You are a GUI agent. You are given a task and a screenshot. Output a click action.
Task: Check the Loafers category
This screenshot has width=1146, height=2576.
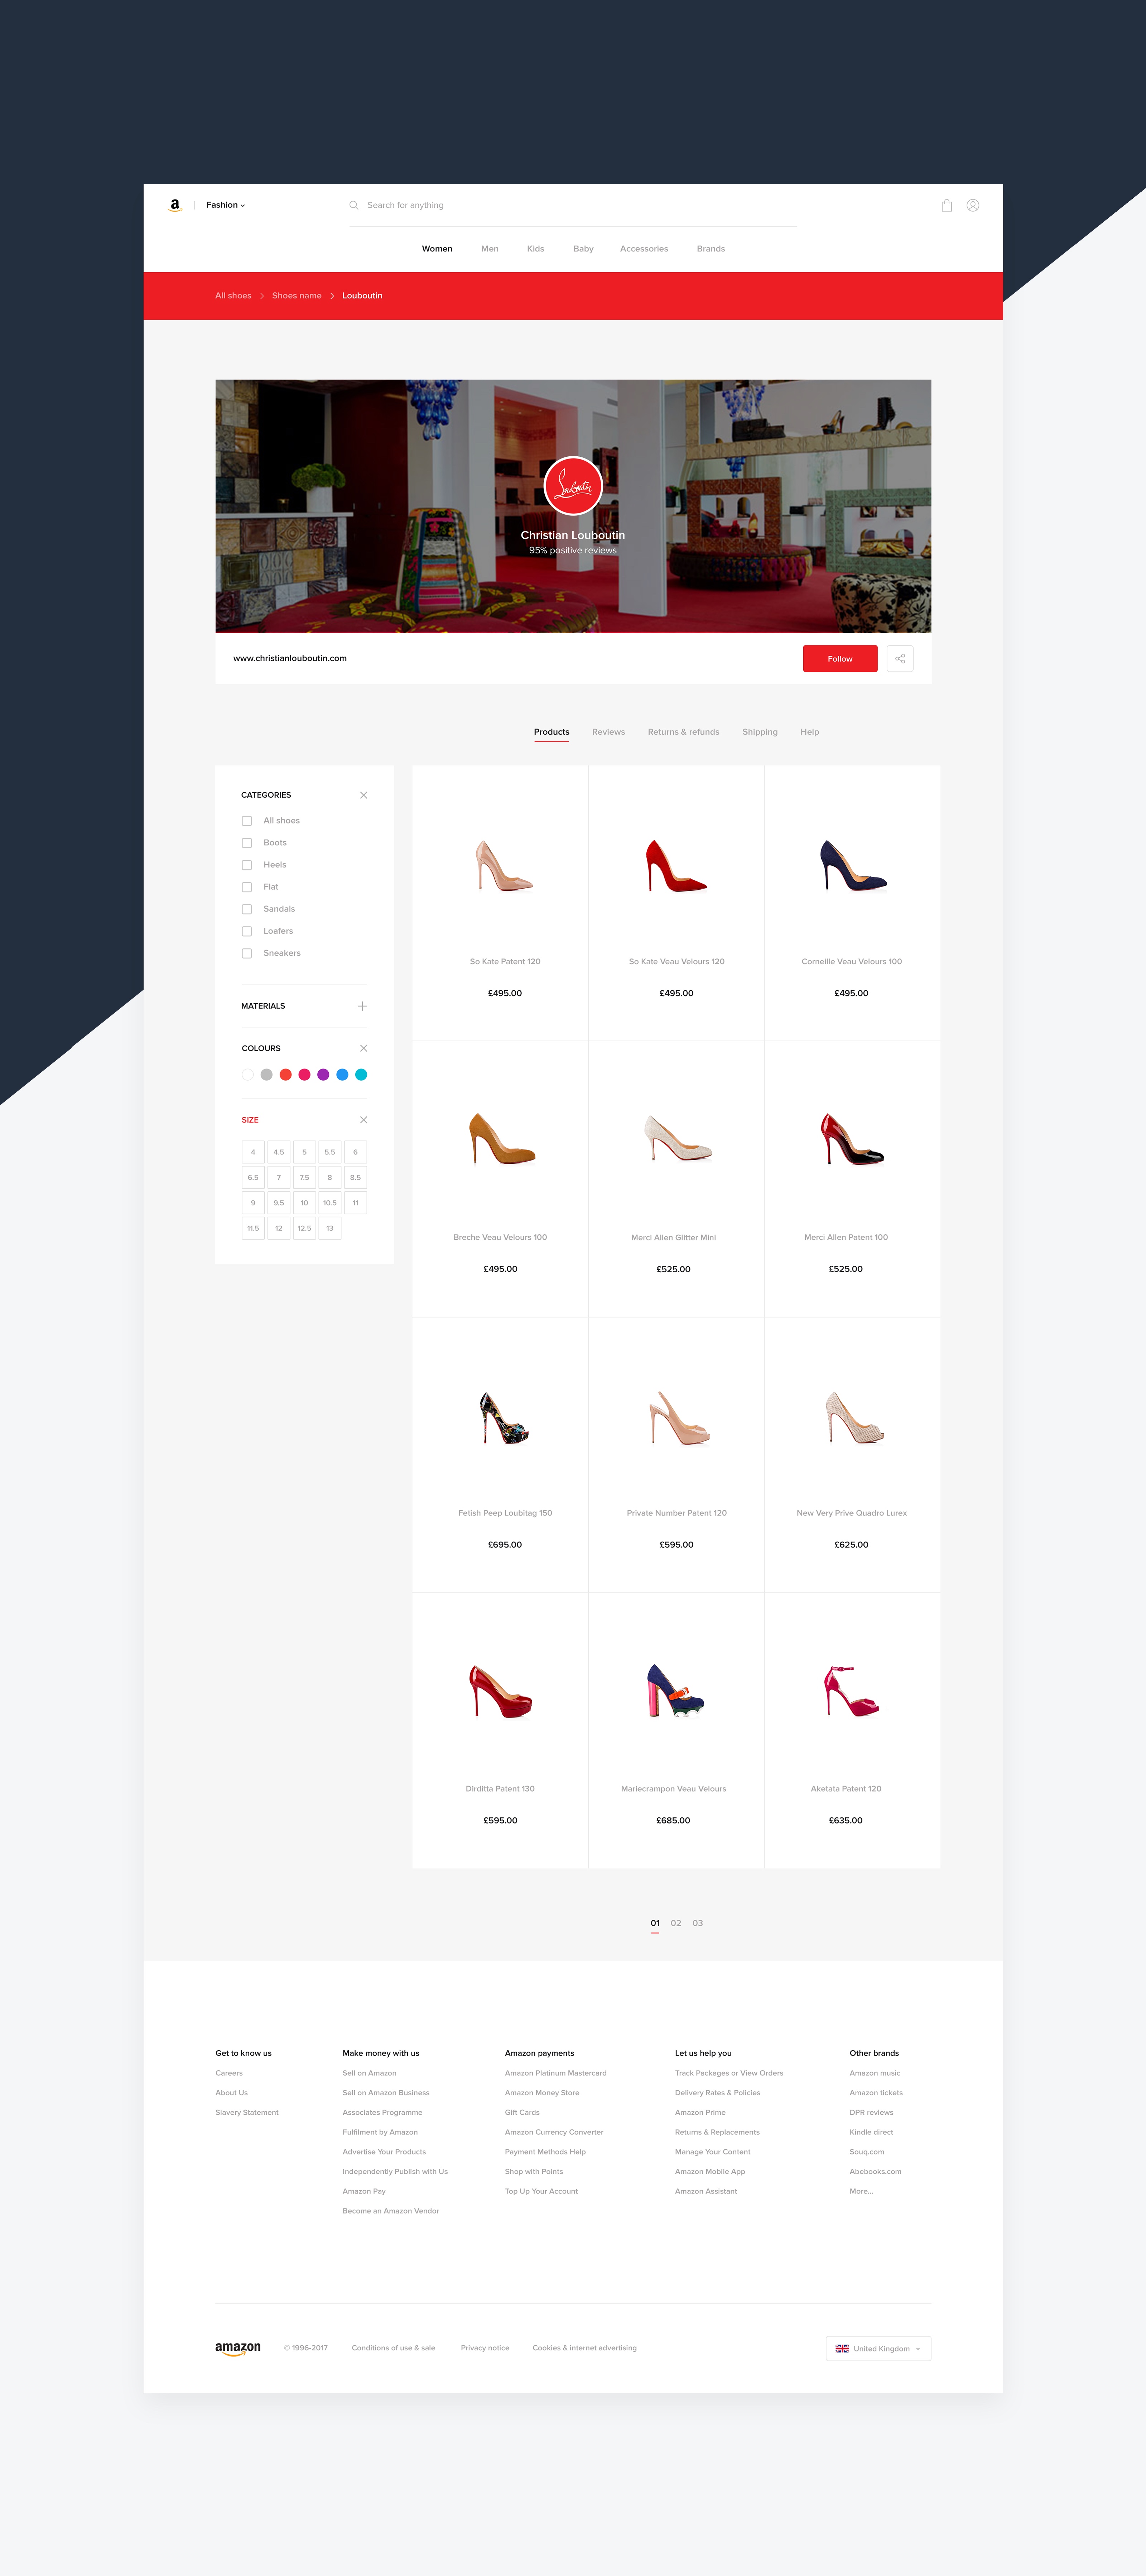click(x=247, y=931)
